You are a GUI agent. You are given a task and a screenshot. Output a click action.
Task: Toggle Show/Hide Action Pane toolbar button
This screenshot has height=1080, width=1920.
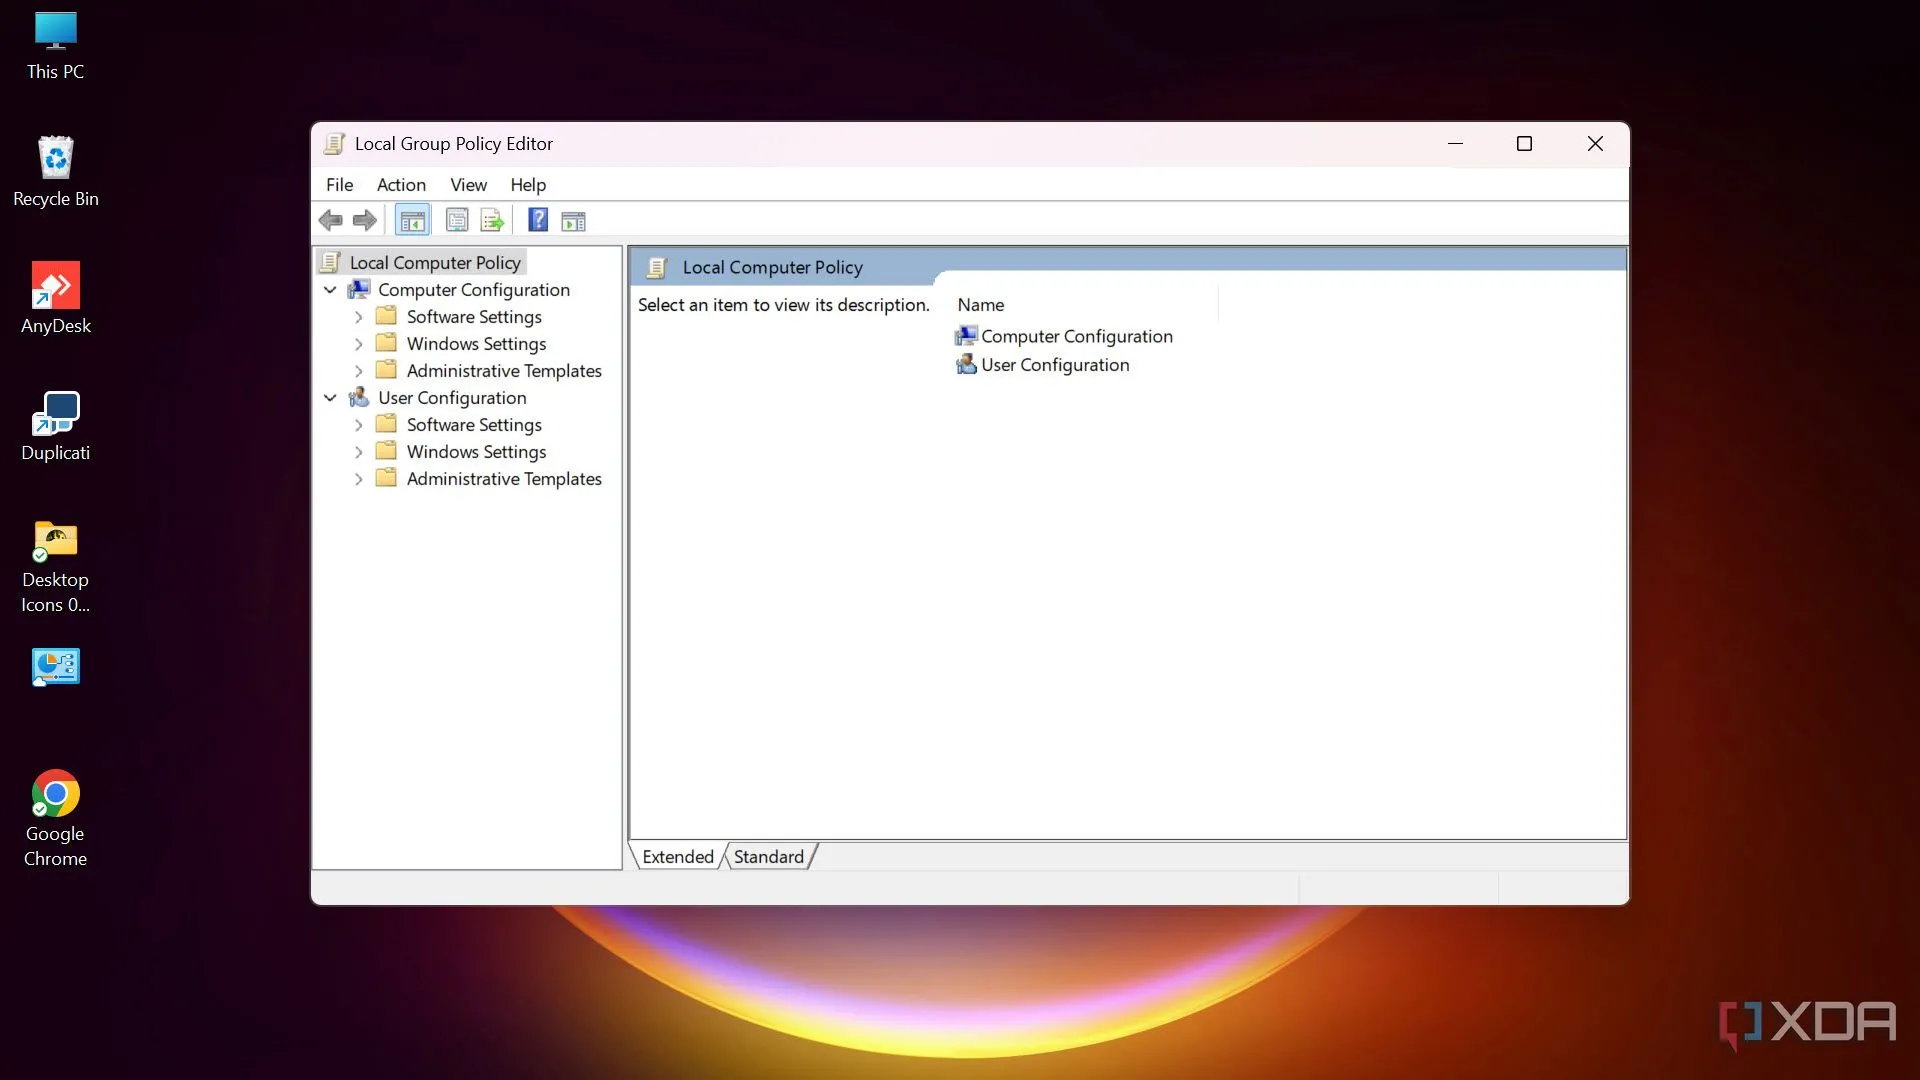pyautogui.click(x=573, y=220)
